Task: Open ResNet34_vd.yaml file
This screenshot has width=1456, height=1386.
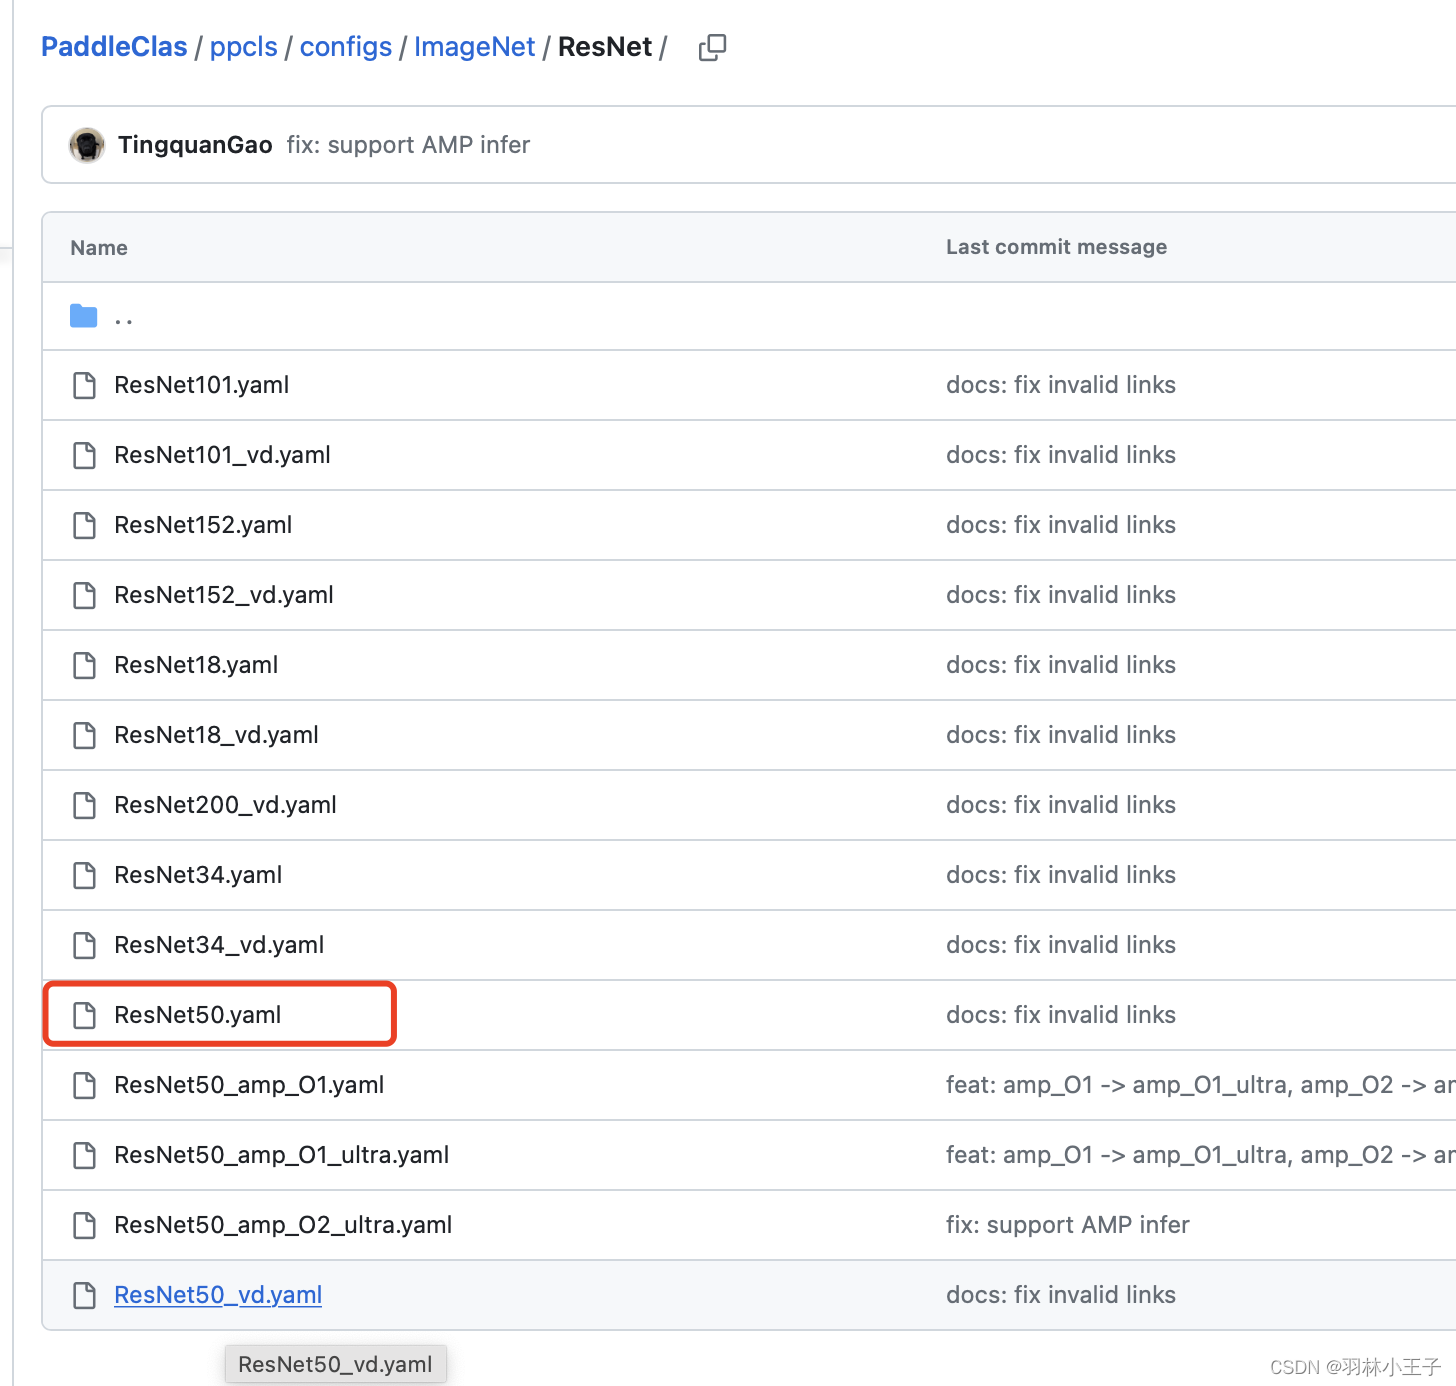Action: point(219,945)
